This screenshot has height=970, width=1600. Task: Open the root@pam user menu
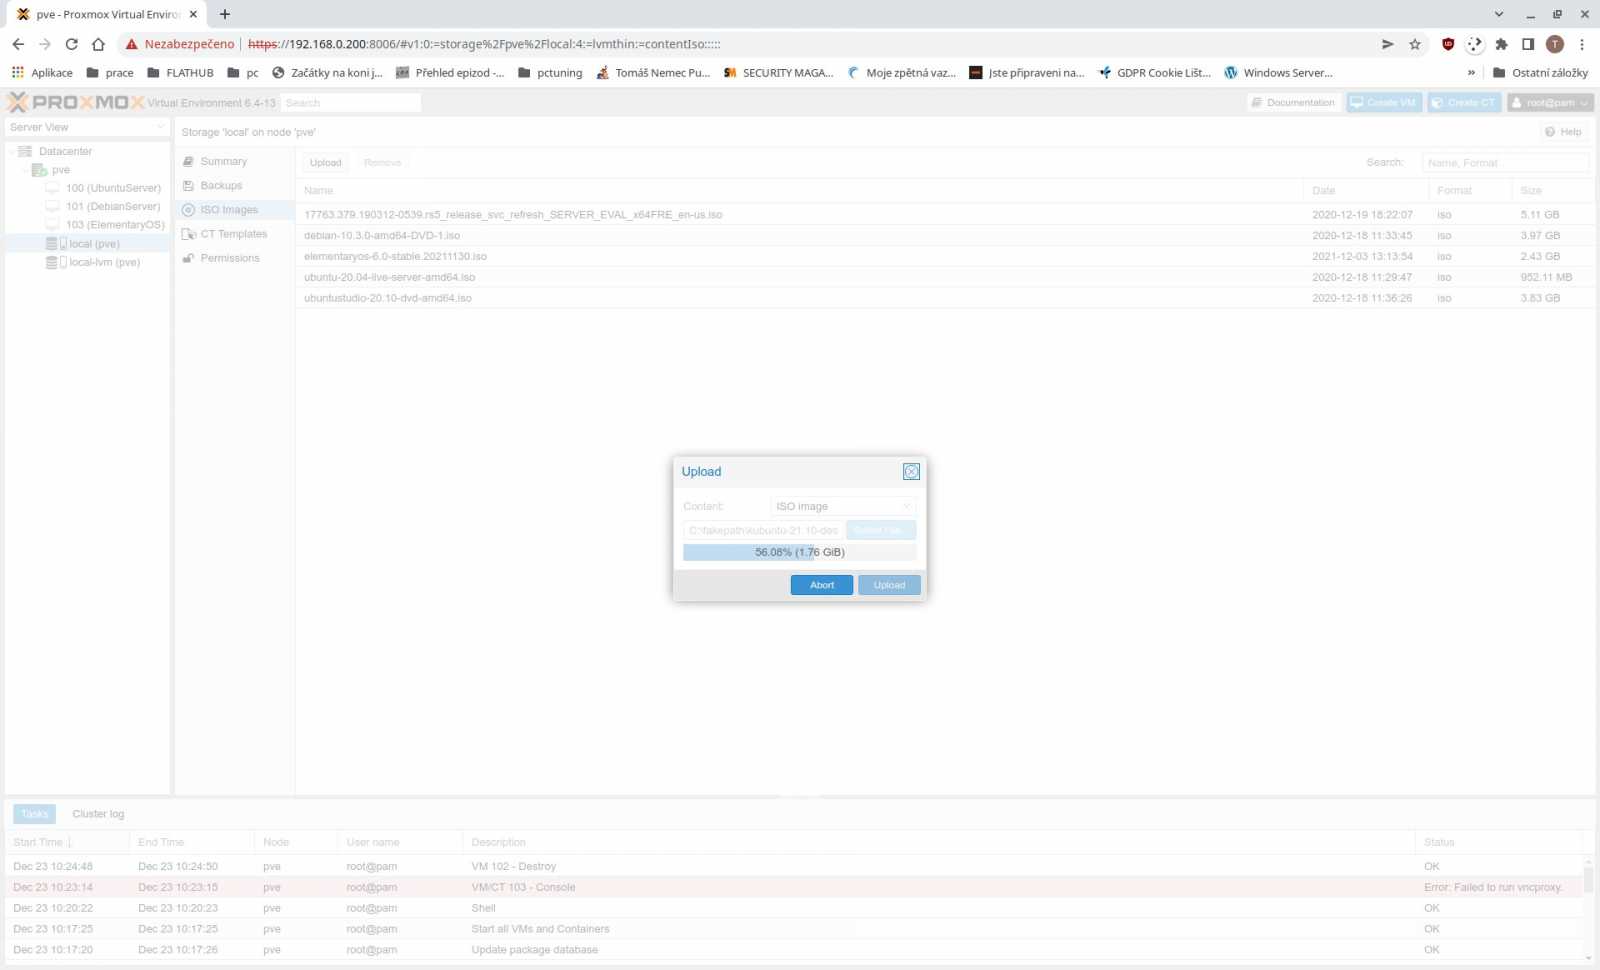tap(1550, 103)
